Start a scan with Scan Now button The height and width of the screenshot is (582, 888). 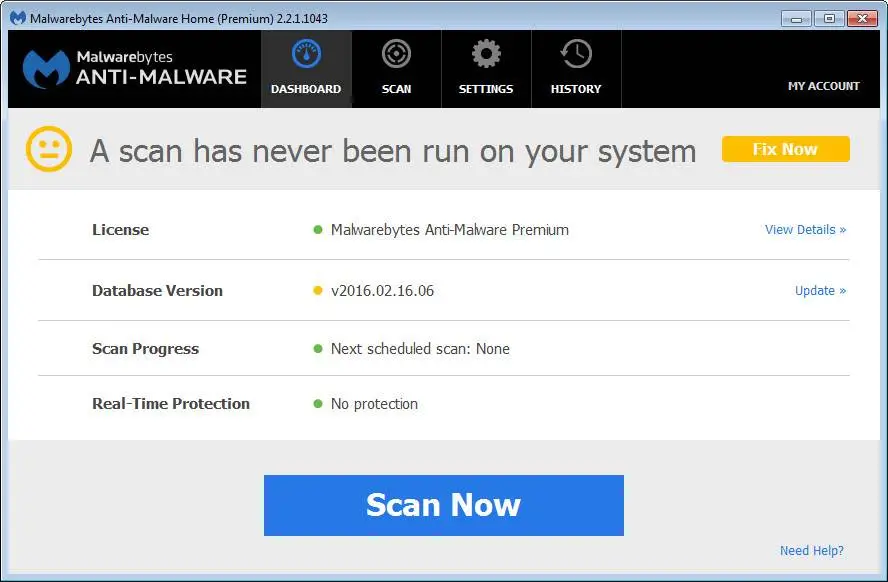tap(443, 505)
